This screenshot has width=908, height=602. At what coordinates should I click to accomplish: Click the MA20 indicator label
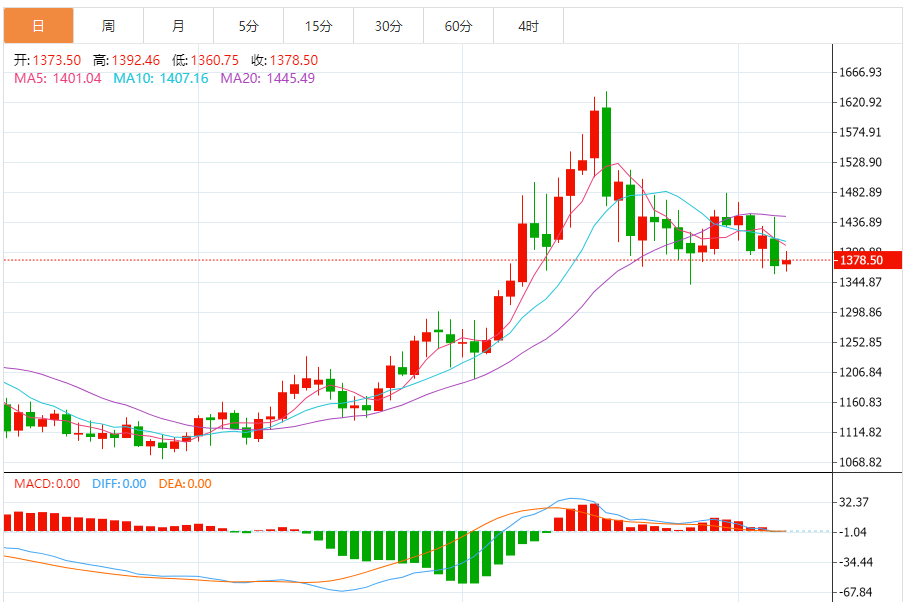coord(267,78)
